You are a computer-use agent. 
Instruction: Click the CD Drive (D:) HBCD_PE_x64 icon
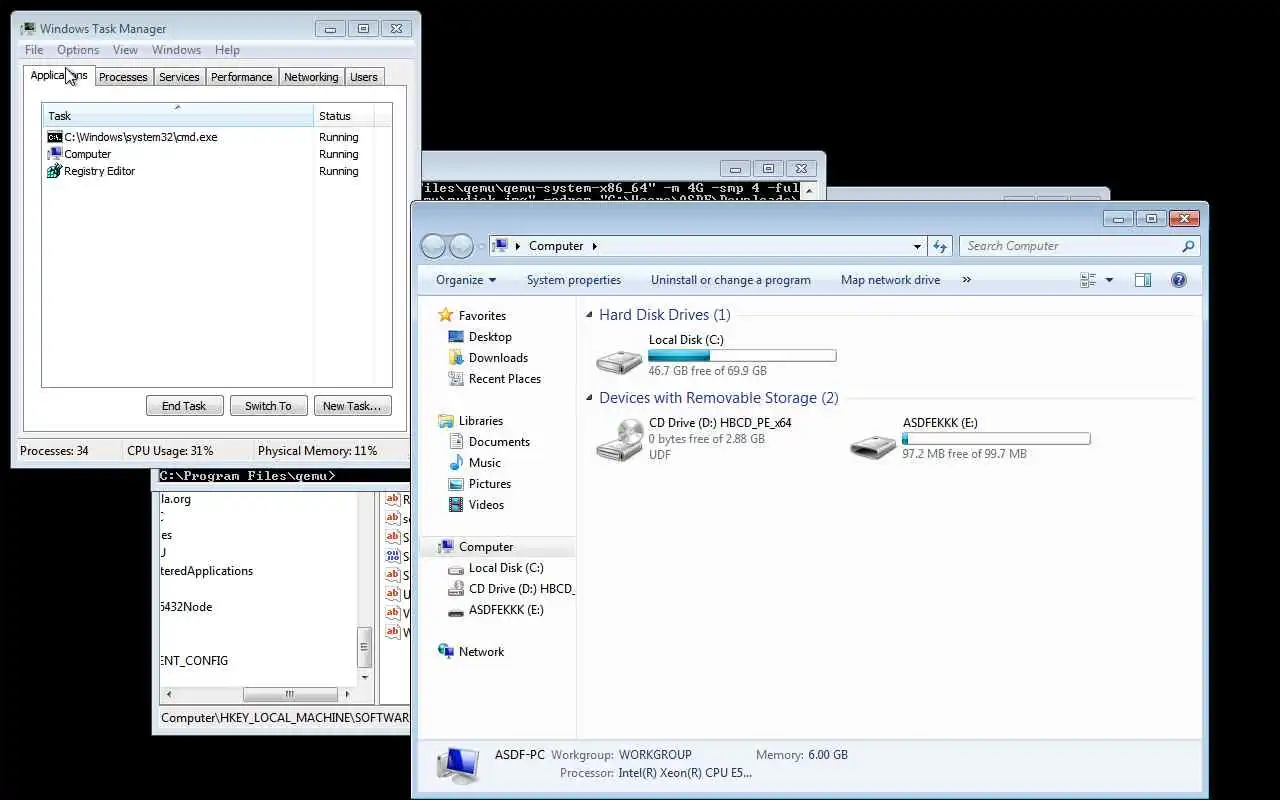point(620,440)
